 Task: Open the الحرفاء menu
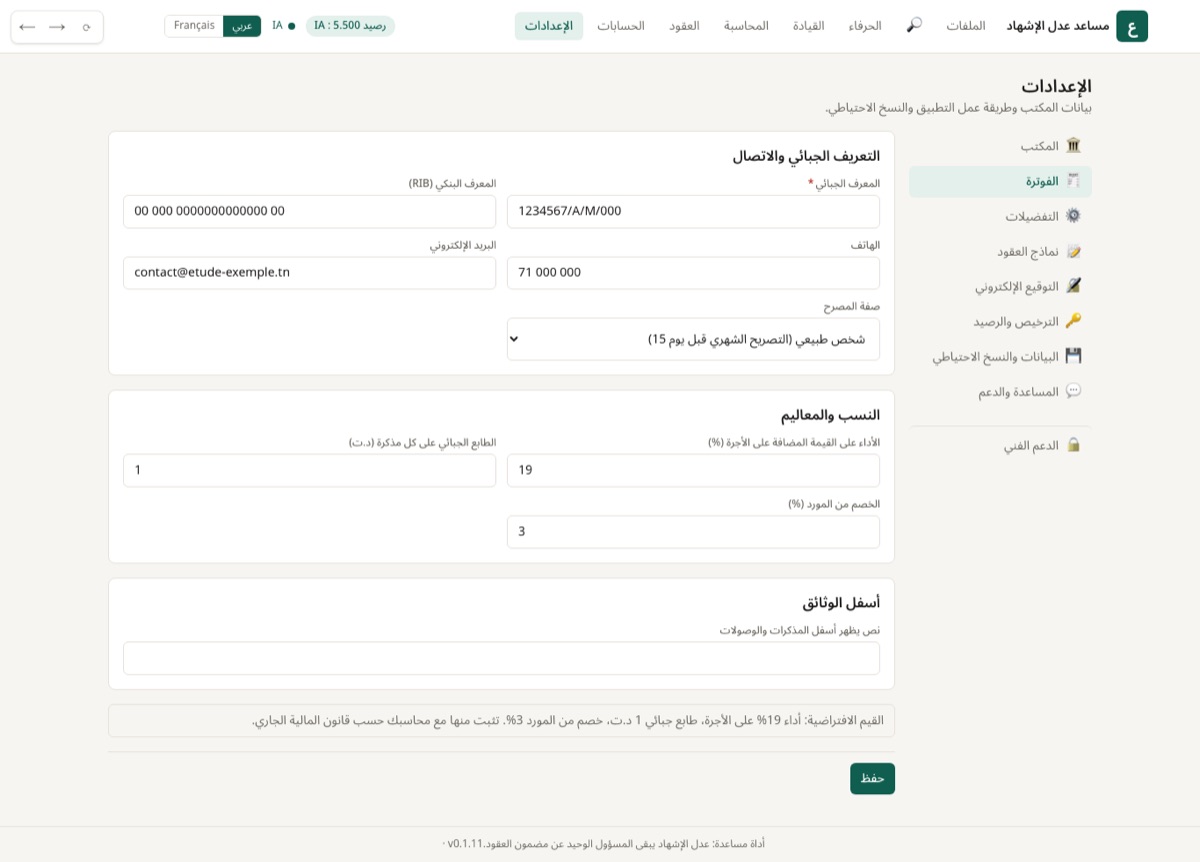click(x=865, y=26)
